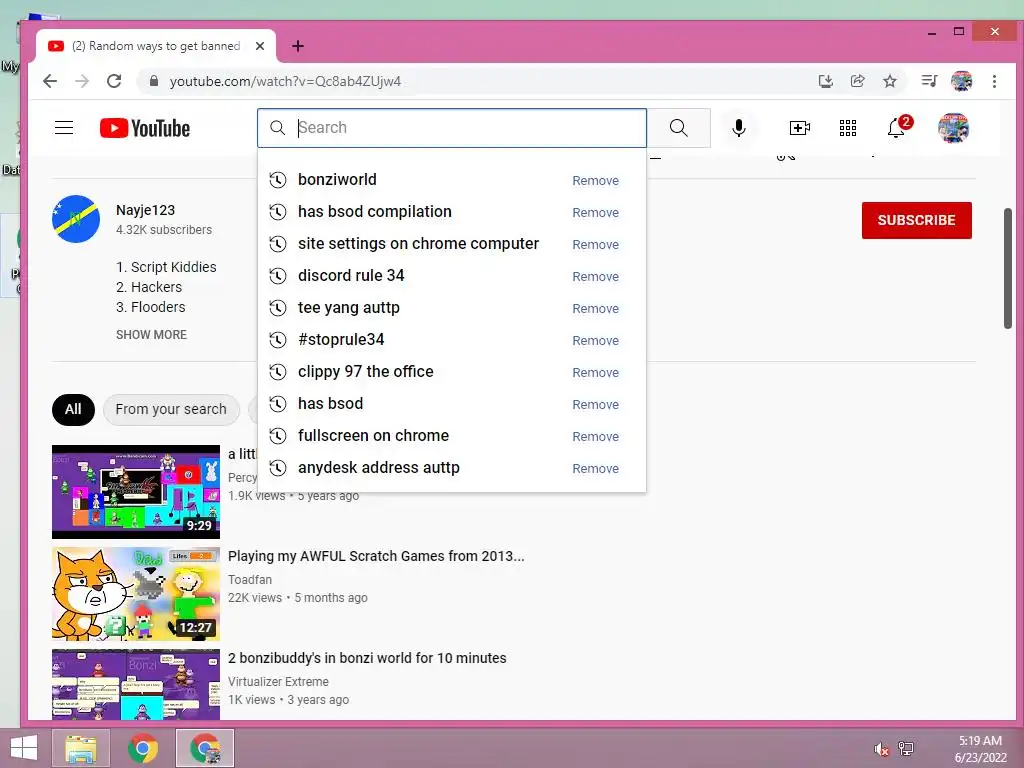Open the YouTube apps grid icon
This screenshot has width=1024, height=768.
pos(848,128)
